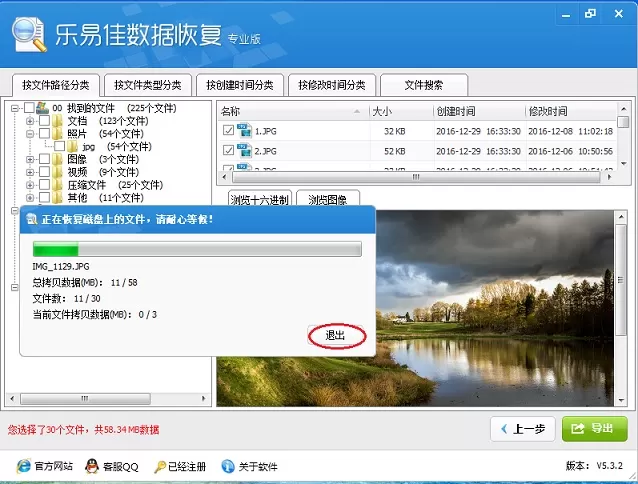
Task: Click the 已经注册 key icon
Action: tap(160, 467)
